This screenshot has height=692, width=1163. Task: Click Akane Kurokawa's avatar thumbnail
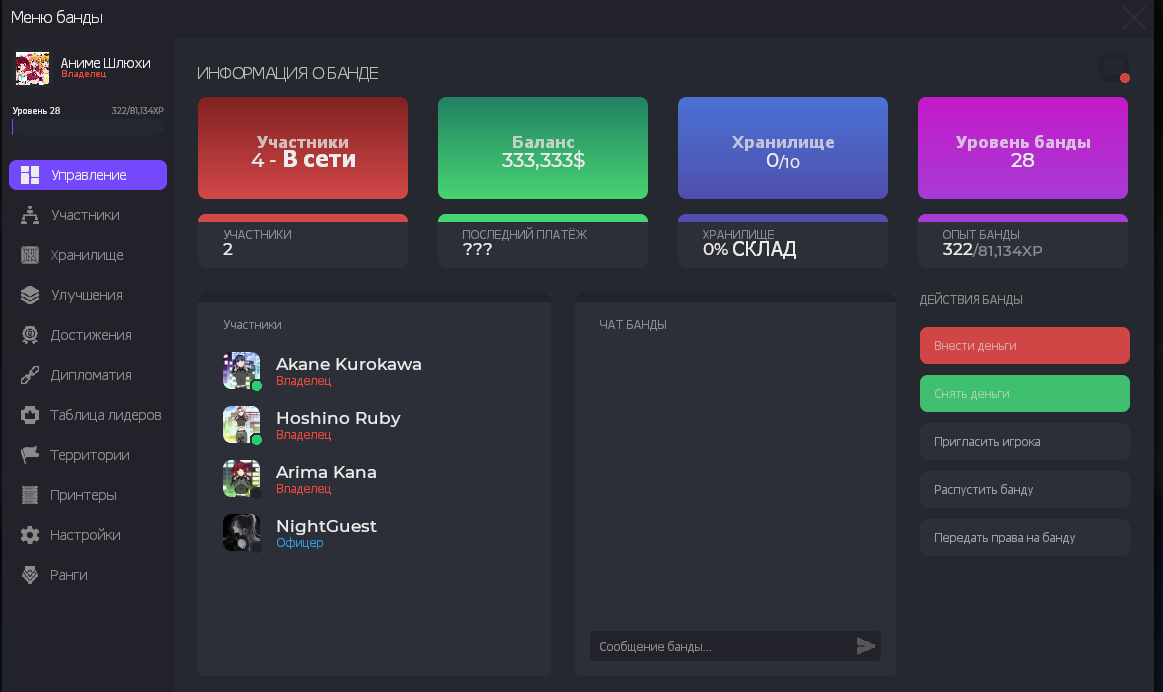point(241,371)
